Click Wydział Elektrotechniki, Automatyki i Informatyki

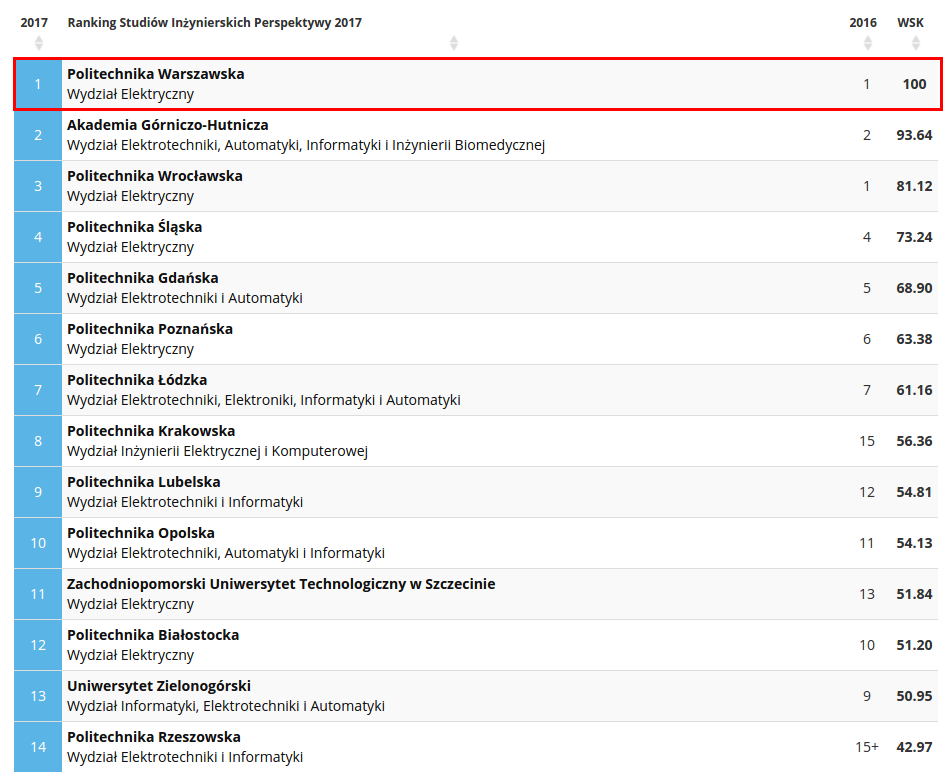226,553
